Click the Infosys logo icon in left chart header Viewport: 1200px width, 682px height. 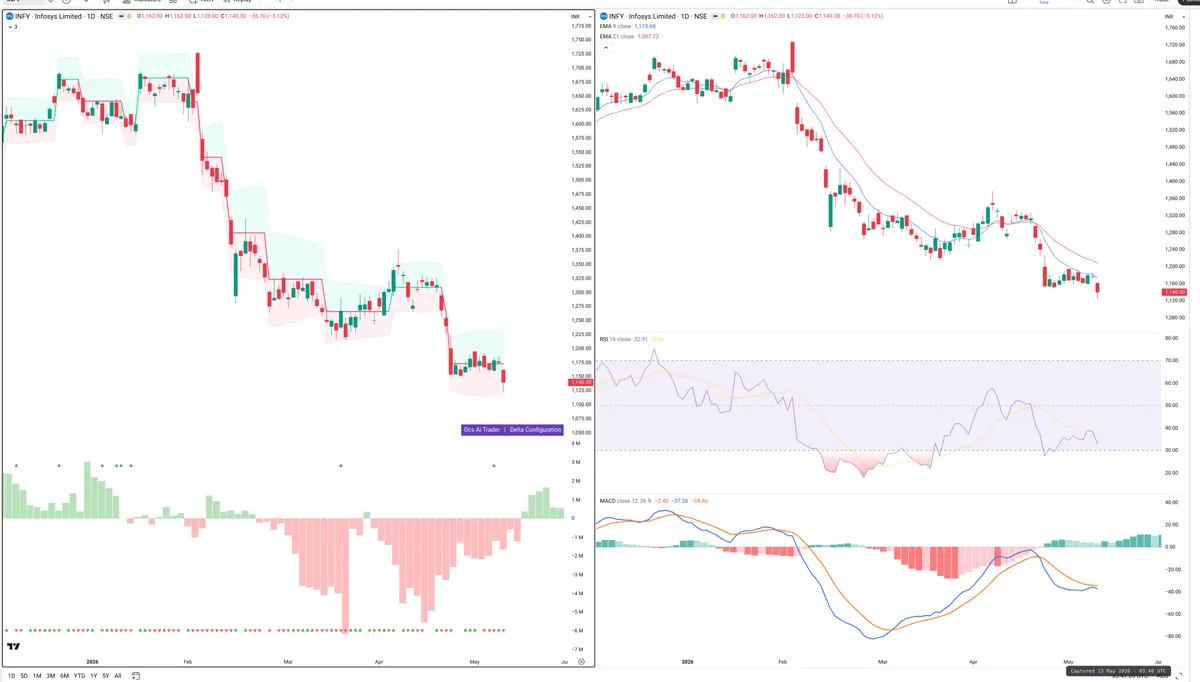click(9, 17)
